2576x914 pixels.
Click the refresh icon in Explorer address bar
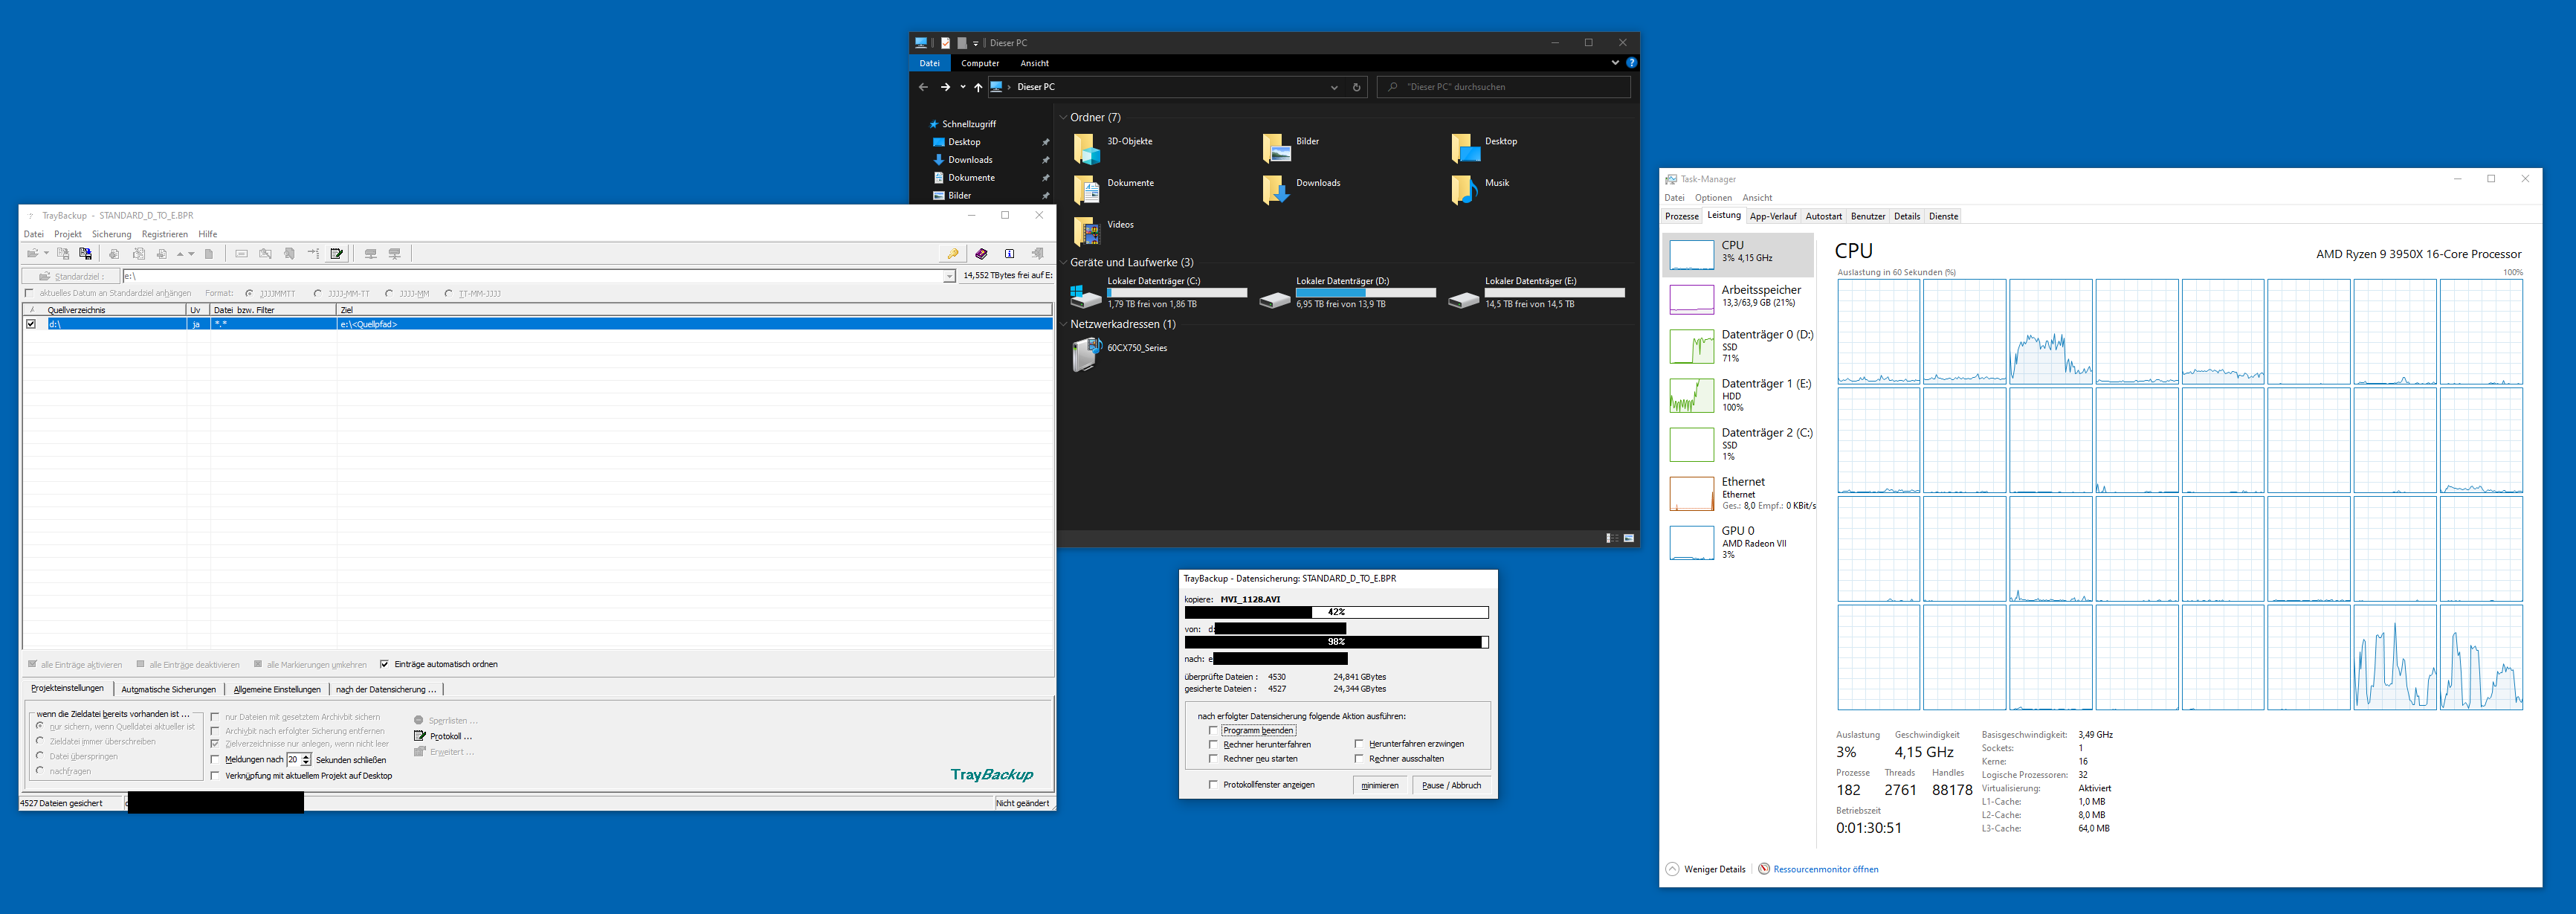[1356, 87]
